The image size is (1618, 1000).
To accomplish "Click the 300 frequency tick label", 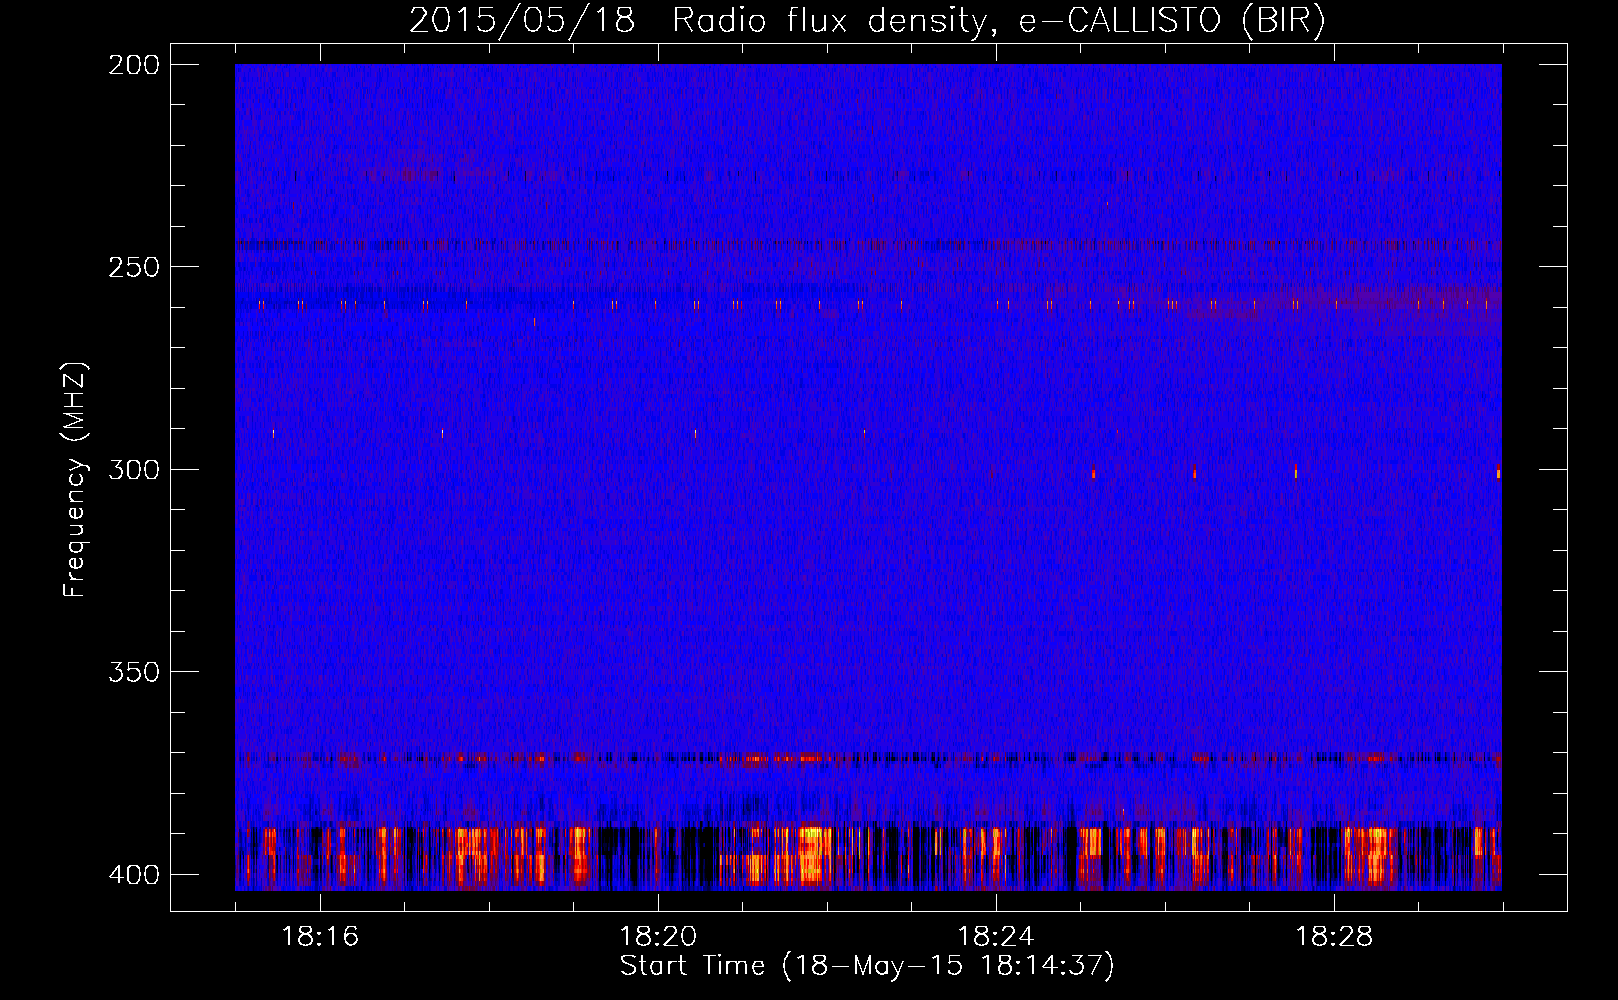I will 134,469.
